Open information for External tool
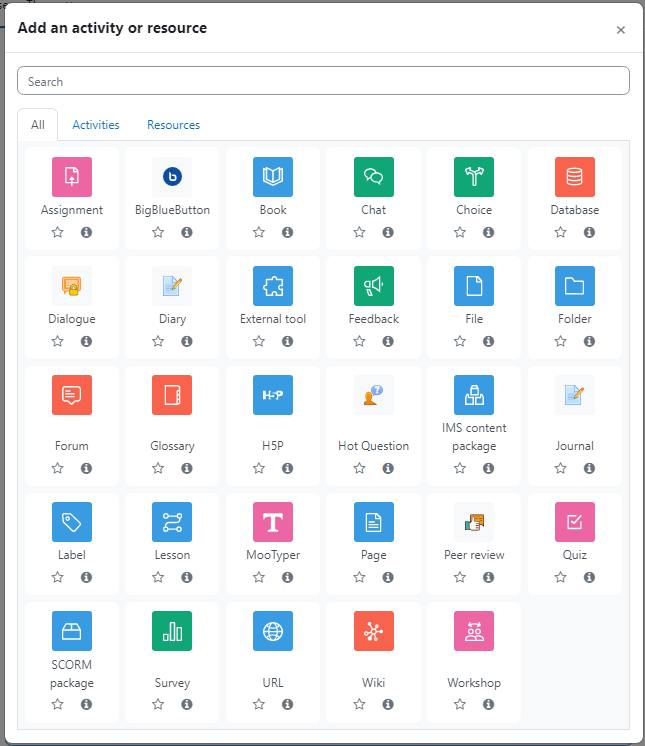The image size is (645, 746). tap(287, 341)
